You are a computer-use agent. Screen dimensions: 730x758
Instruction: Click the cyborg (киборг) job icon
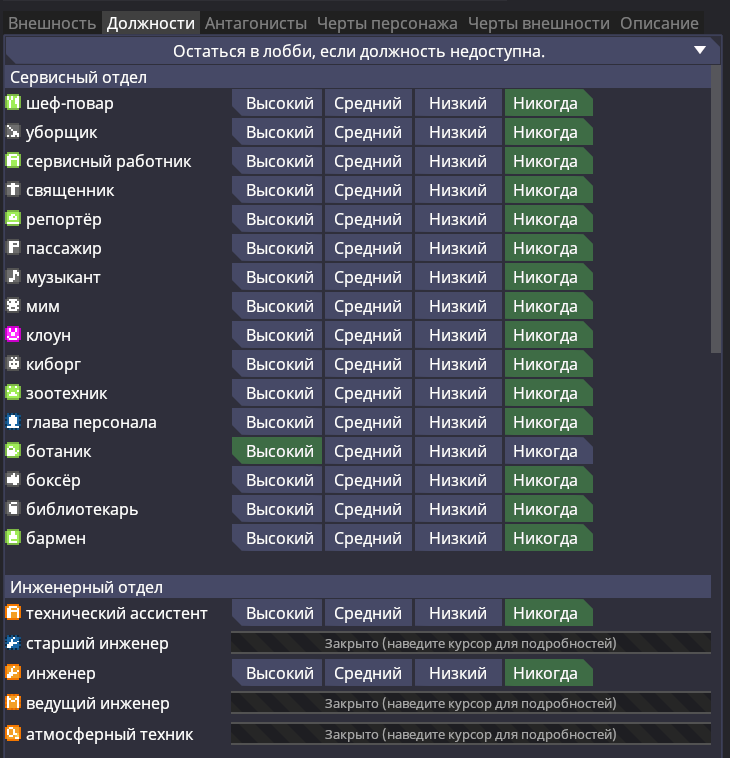tap(13, 364)
